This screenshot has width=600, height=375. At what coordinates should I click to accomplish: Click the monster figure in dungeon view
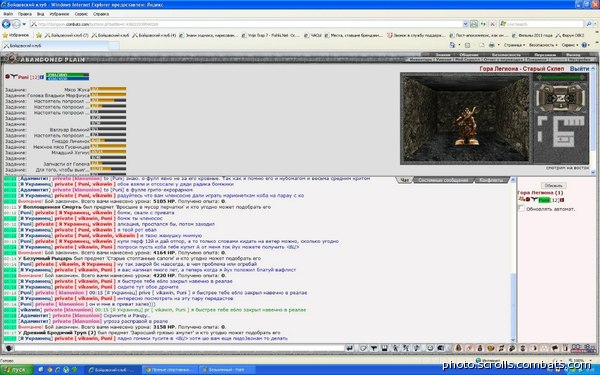(x=466, y=126)
